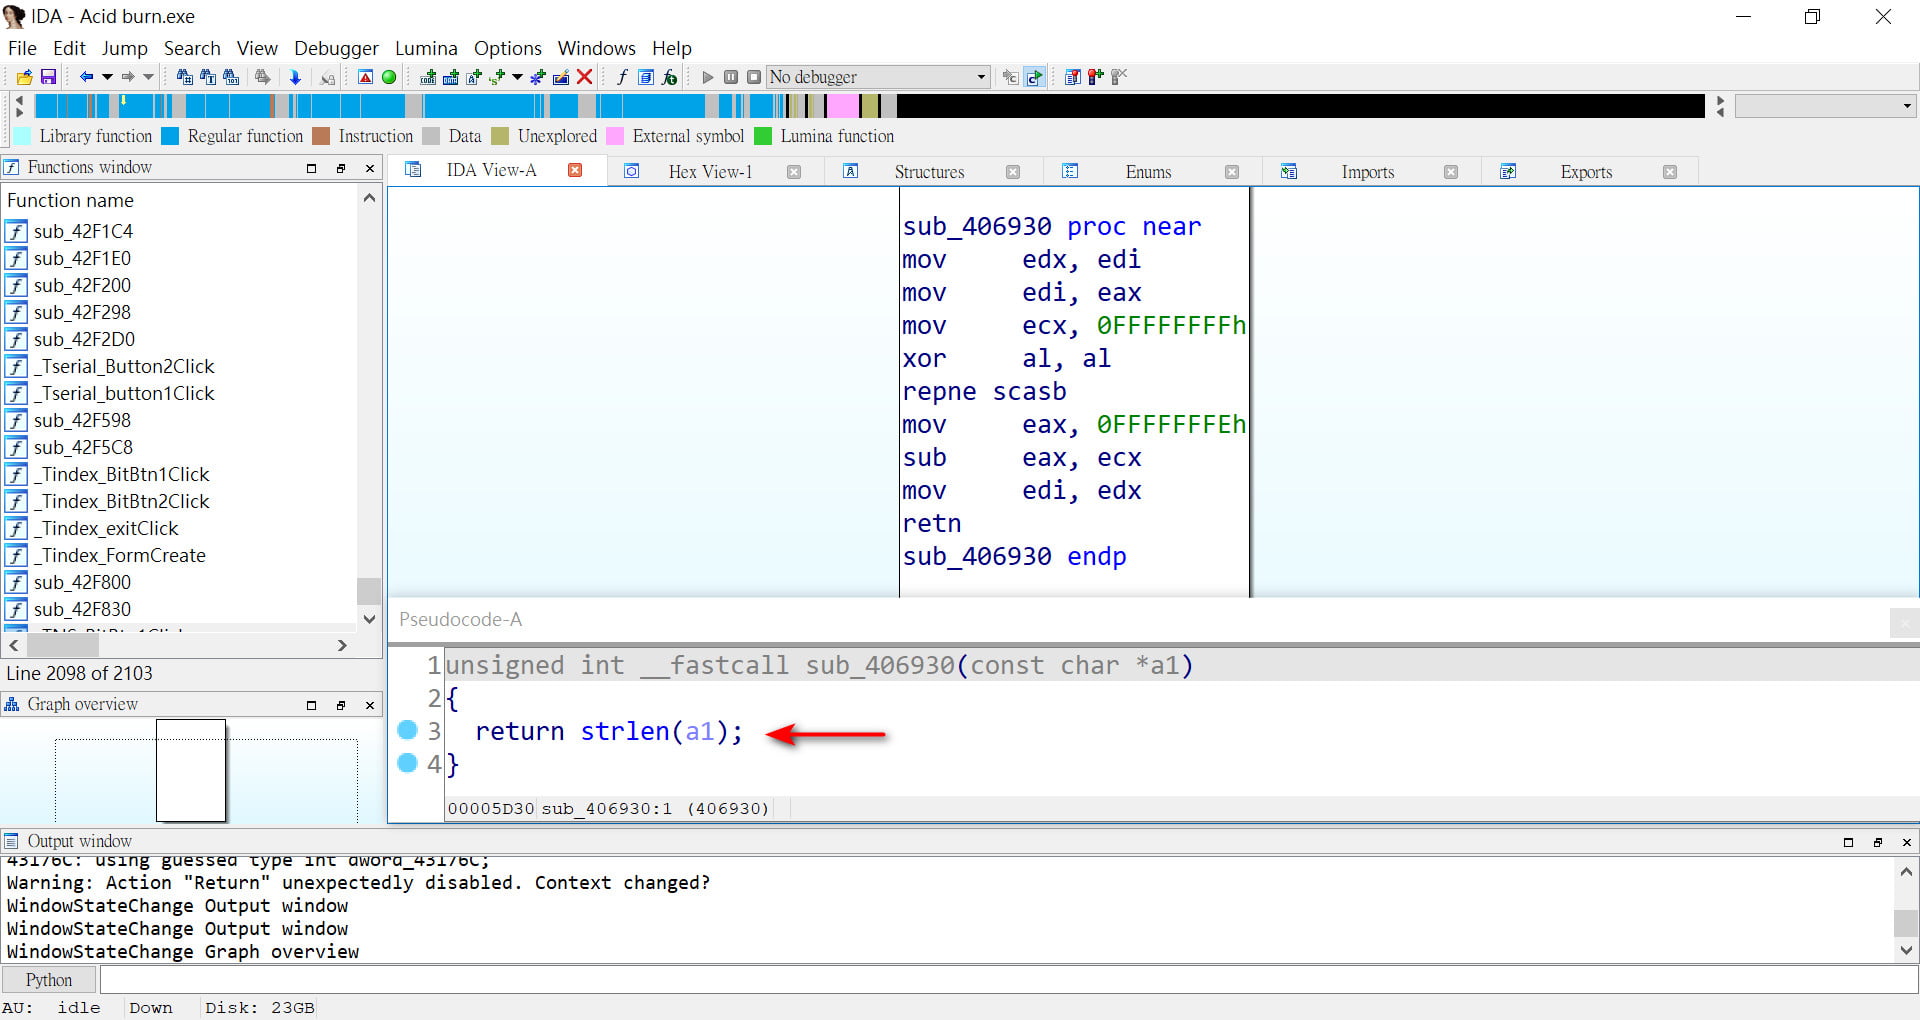Image resolution: width=1920 pixels, height=1020 pixels.
Task: Click the Python button
Action: click(x=49, y=980)
